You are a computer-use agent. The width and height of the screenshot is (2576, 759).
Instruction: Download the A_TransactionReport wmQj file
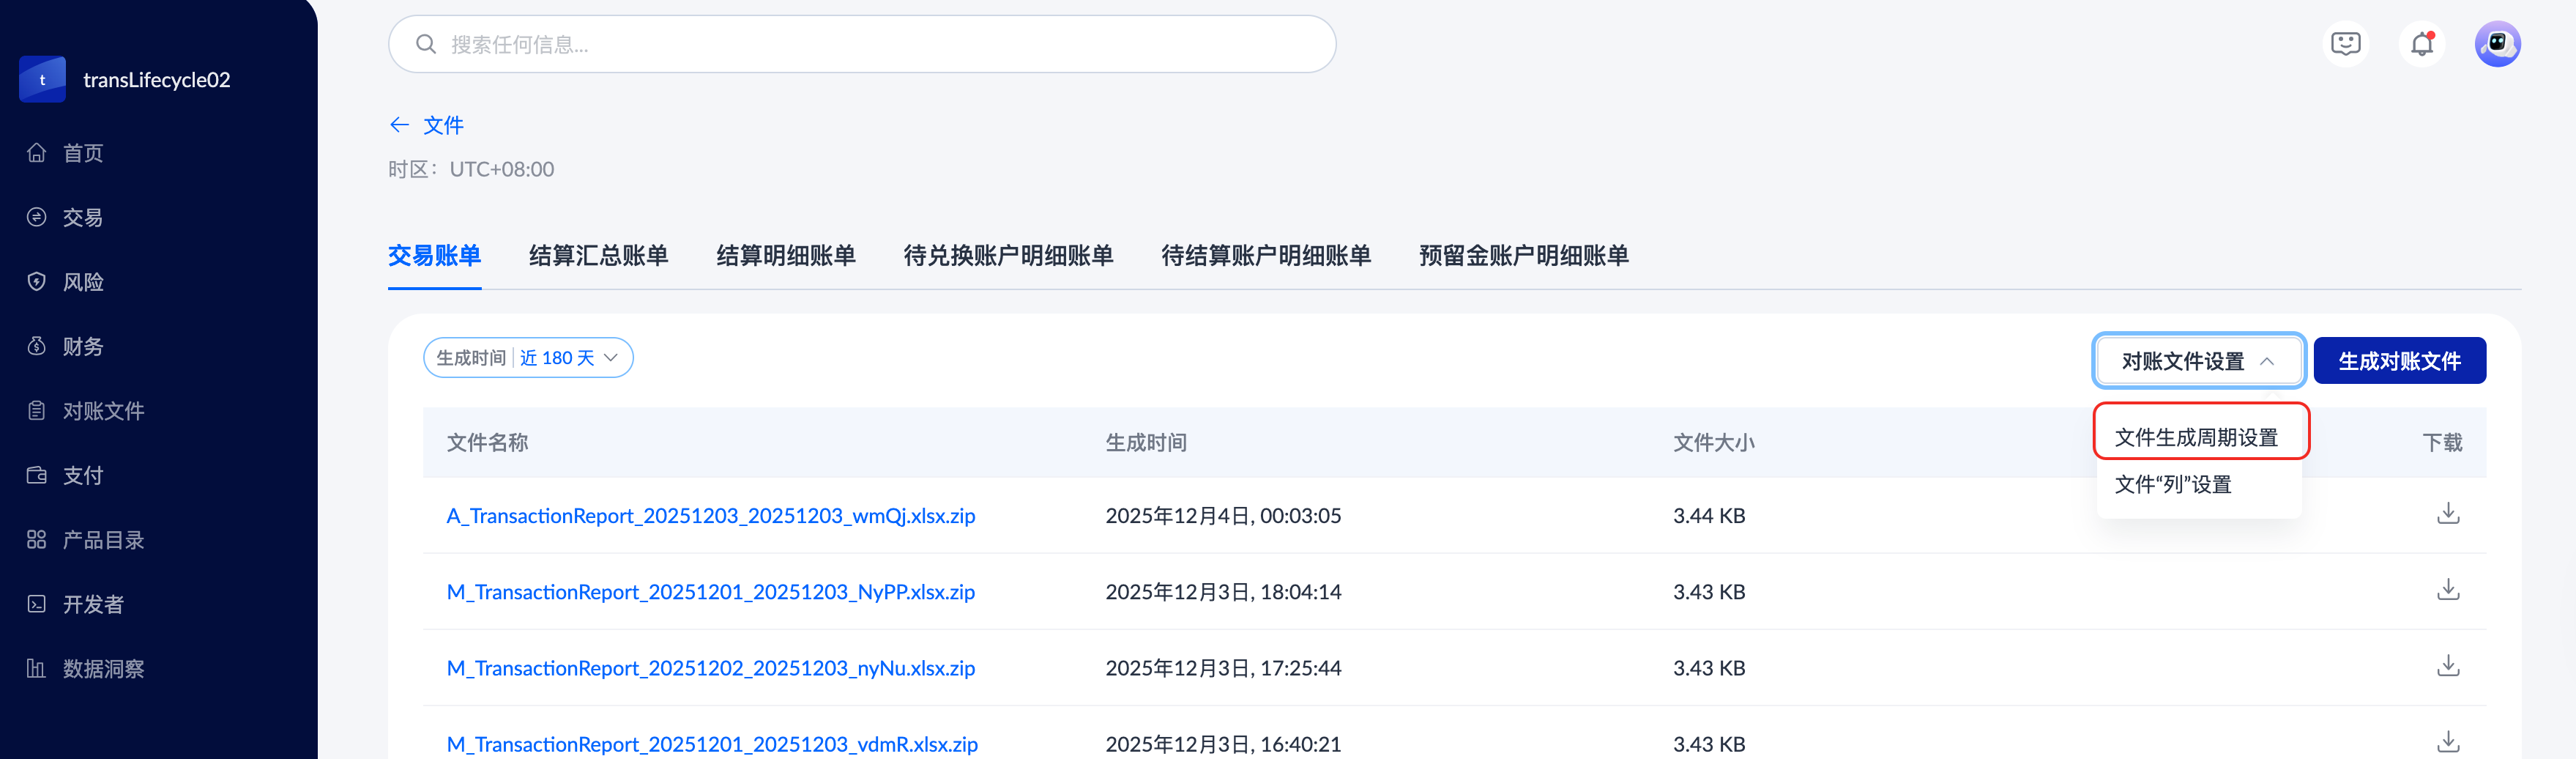(2447, 514)
